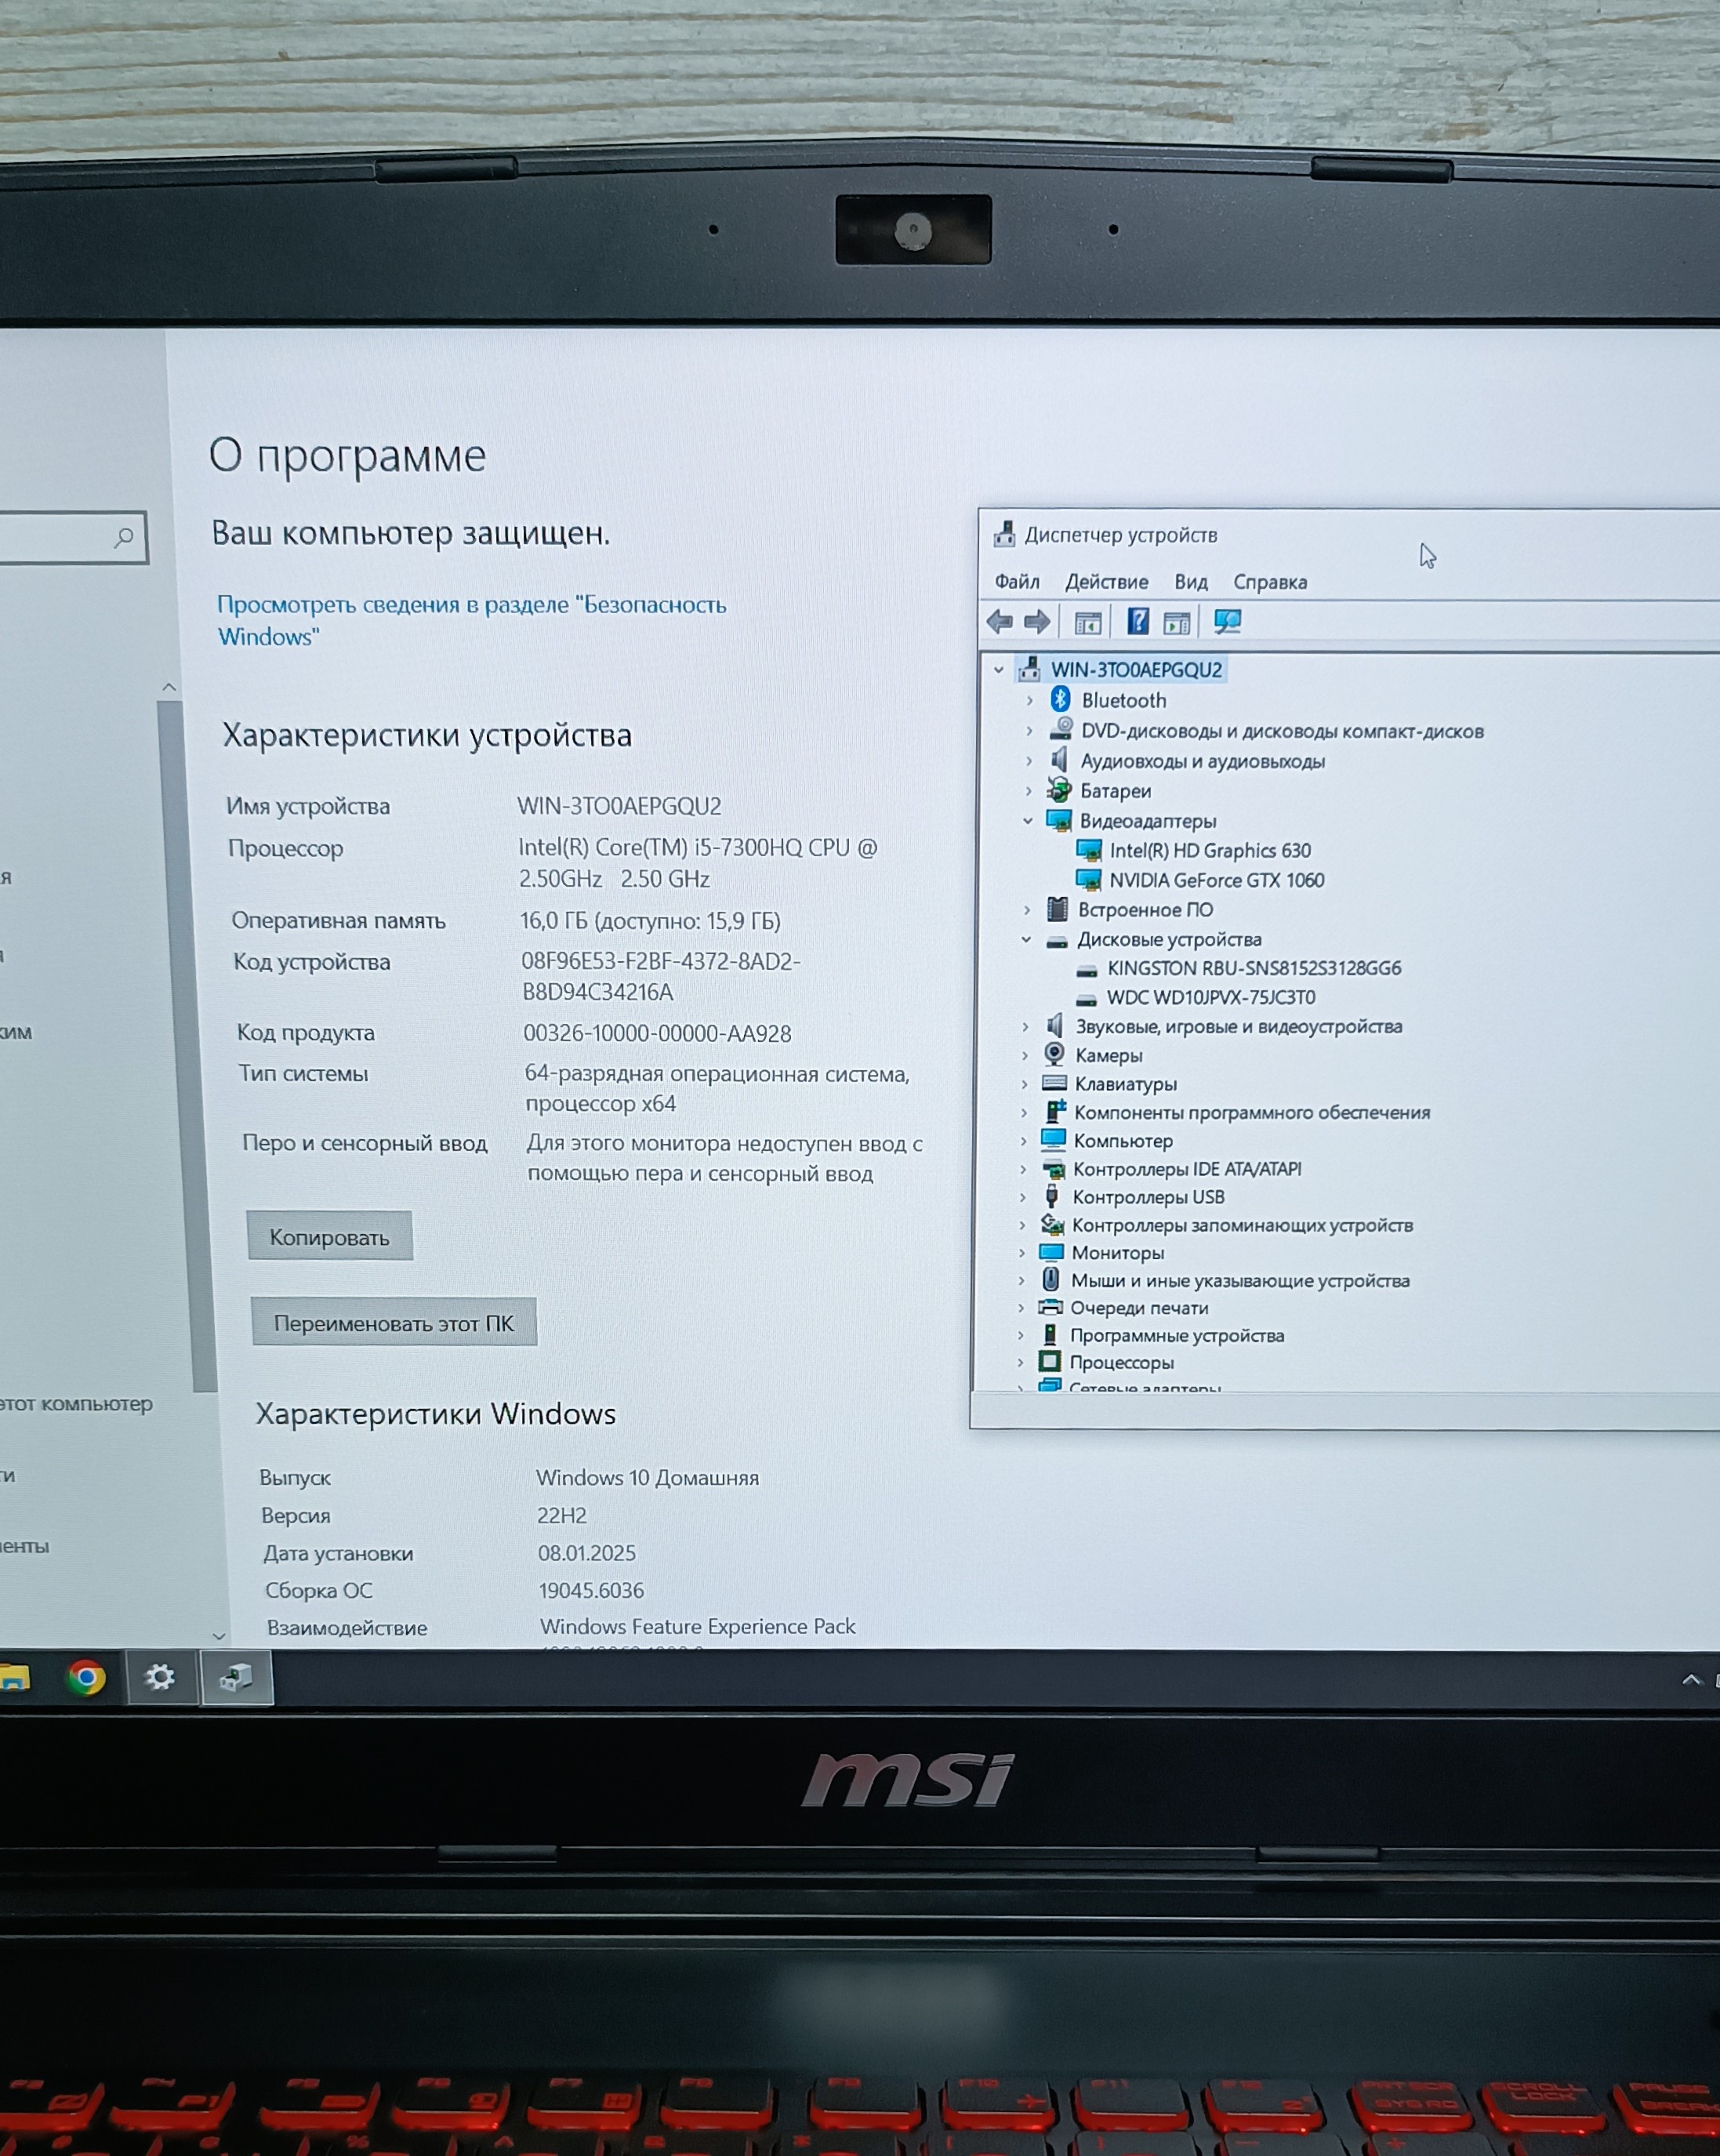Screen dimensions: 1720x2156
Task: Click the Device Manager taskbar icon
Action: tap(236, 1678)
